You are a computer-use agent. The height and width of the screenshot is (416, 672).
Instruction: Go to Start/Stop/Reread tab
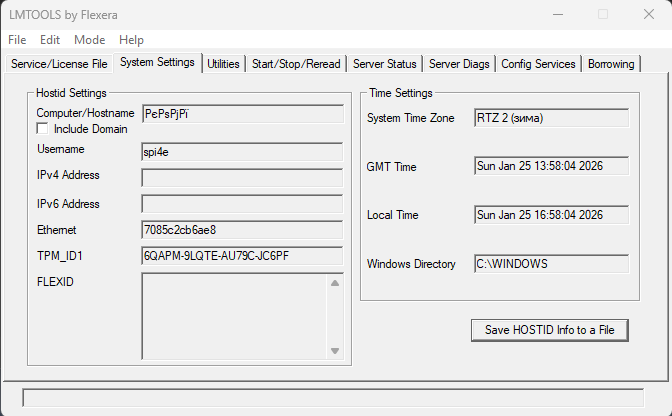(x=296, y=64)
